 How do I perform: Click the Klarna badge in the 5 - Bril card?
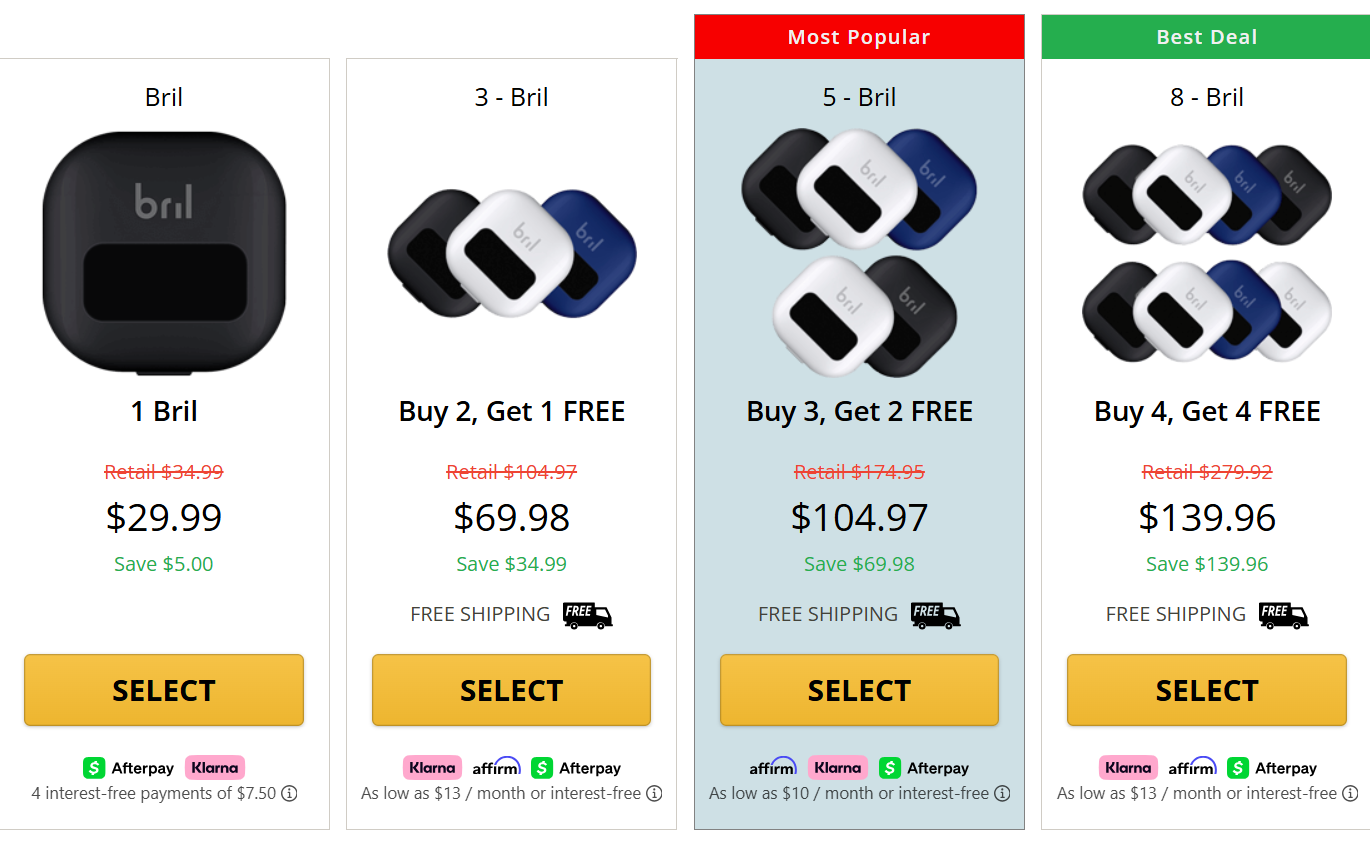click(837, 768)
